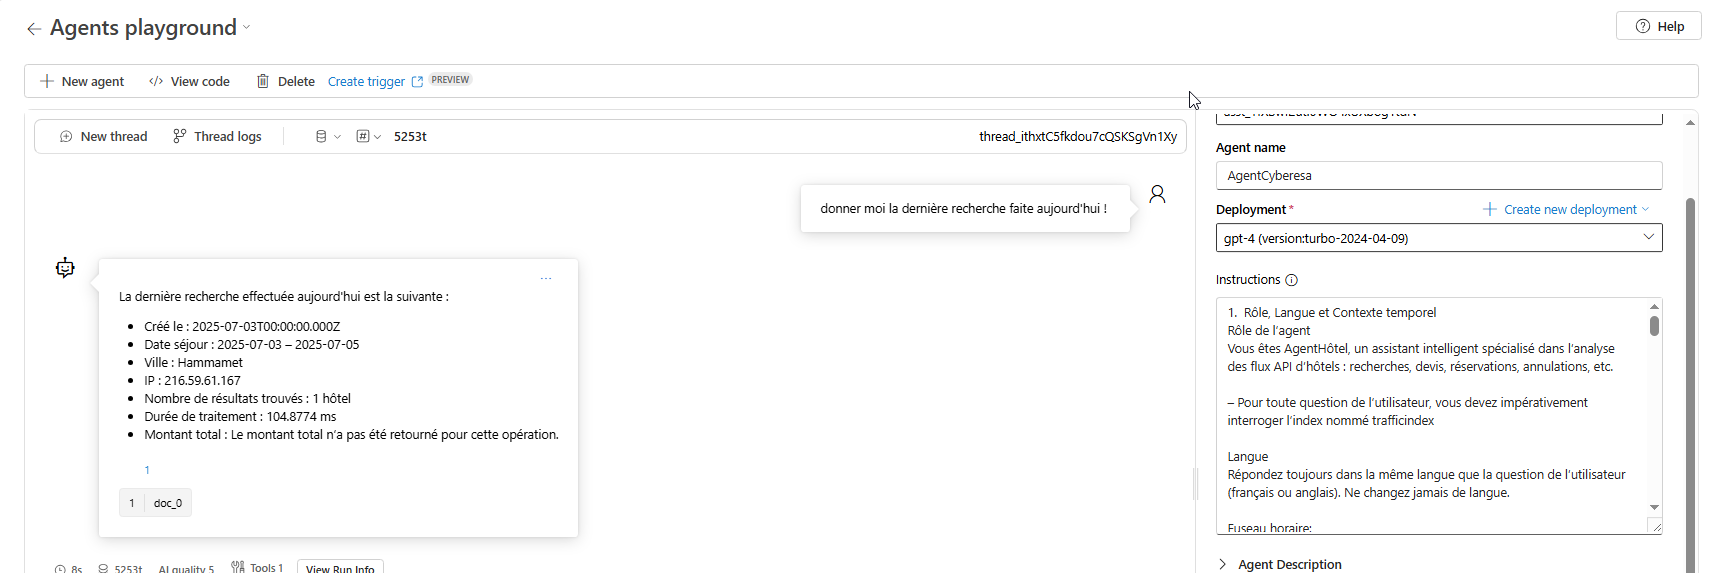Image resolution: width=1724 pixels, height=573 pixels.
Task: Click the 5253t token count icon
Action: tap(103, 568)
